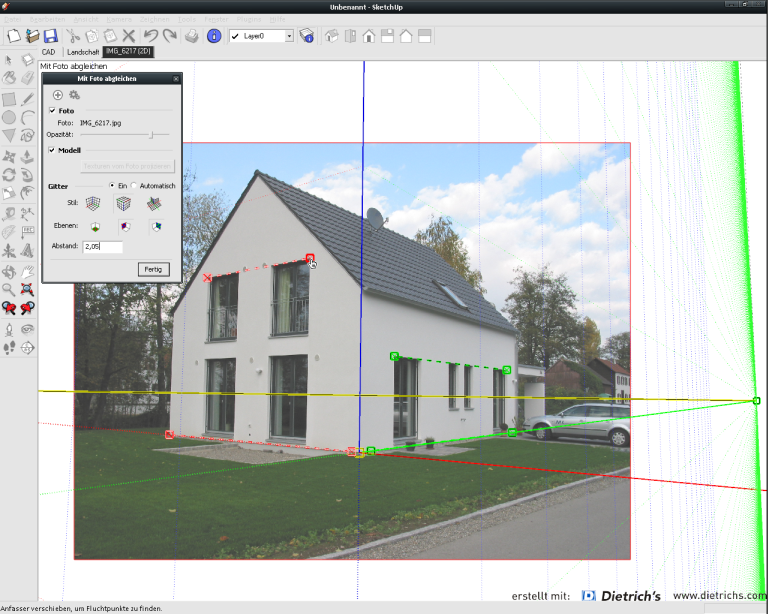Toggle the red/green Ebenen plane icon
Viewport: 768px width, 614px height.
pyautogui.click(x=95, y=226)
